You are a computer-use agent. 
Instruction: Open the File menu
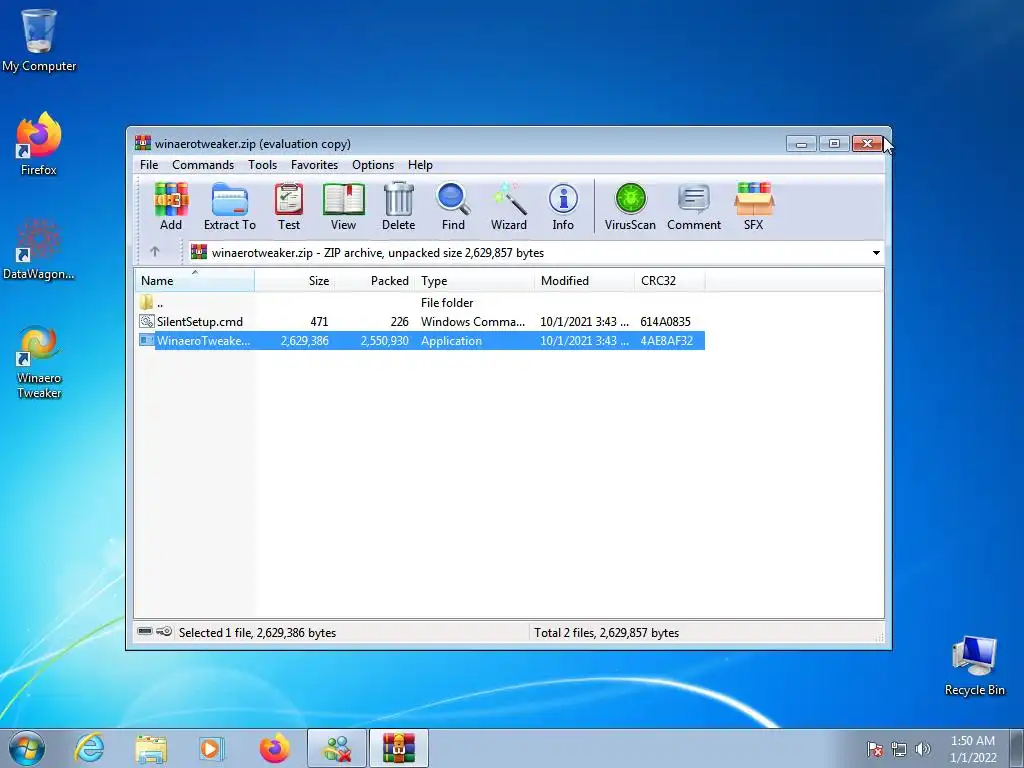click(x=149, y=165)
